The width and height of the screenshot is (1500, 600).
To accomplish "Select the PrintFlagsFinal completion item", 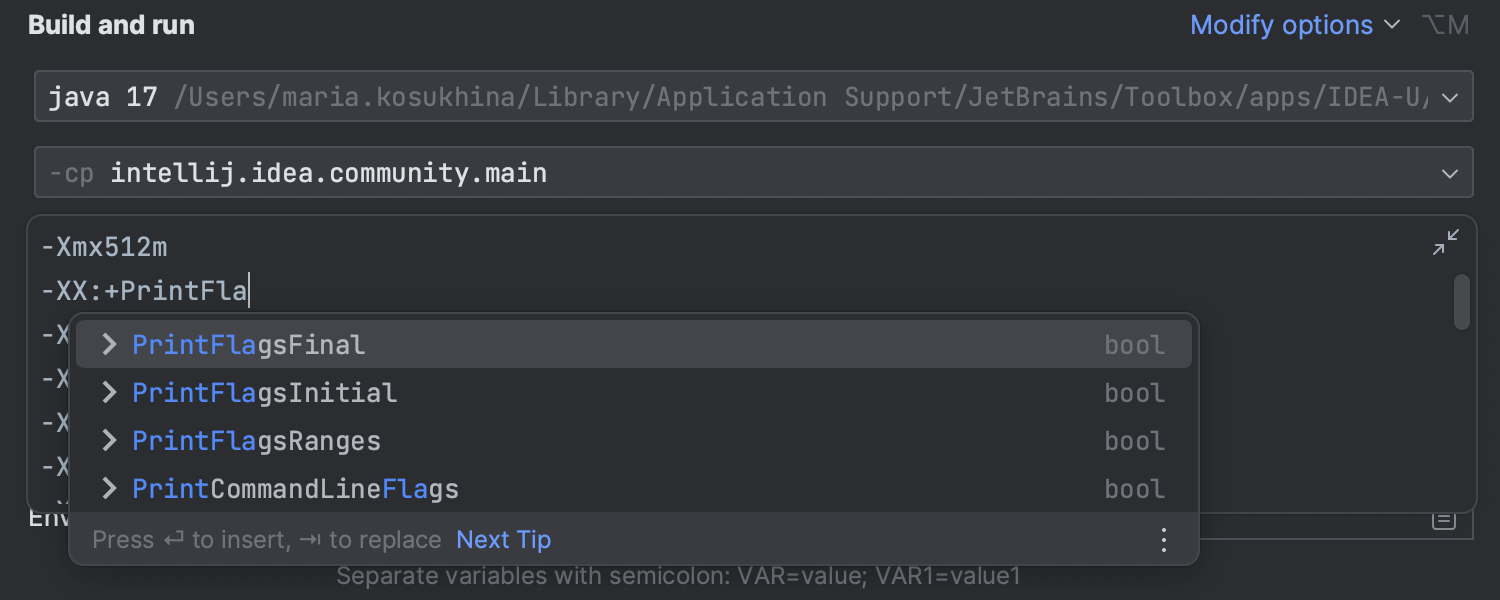I will tap(249, 344).
